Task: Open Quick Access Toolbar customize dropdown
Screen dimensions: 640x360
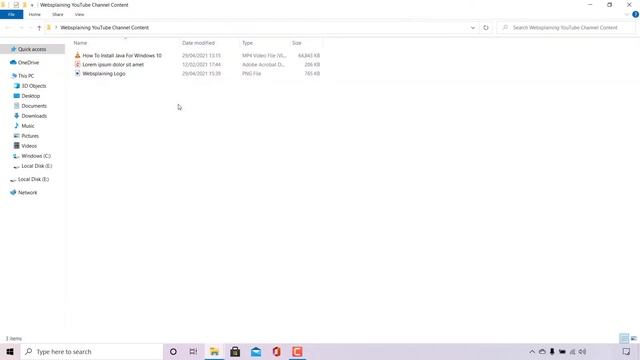Action: tap(32, 5)
